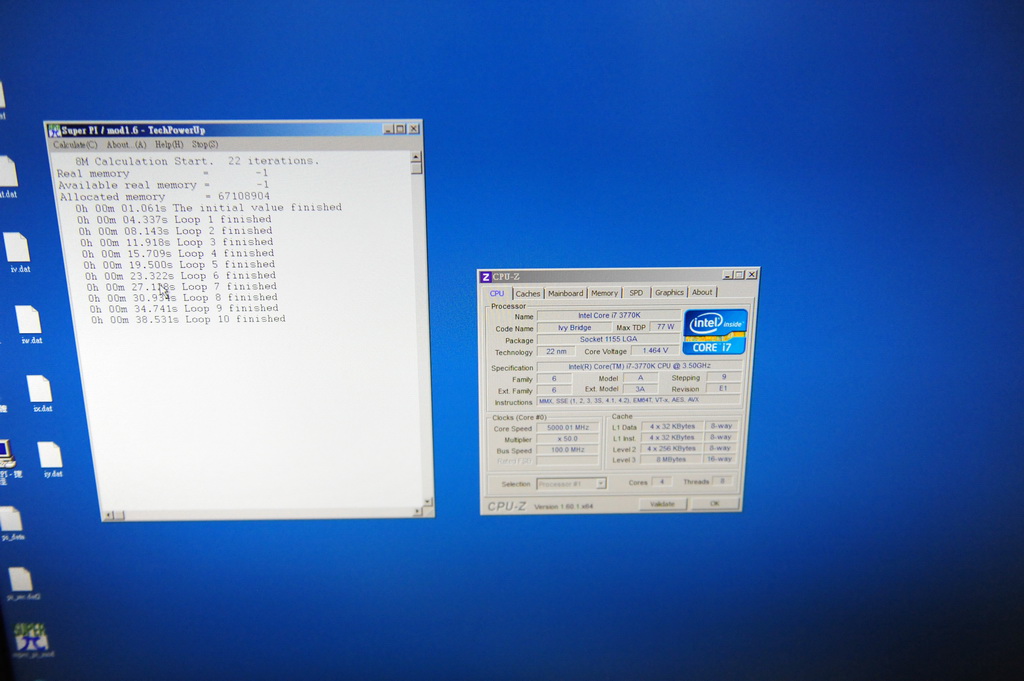Click the OK button in CPU-Z

pyautogui.click(x=714, y=503)
